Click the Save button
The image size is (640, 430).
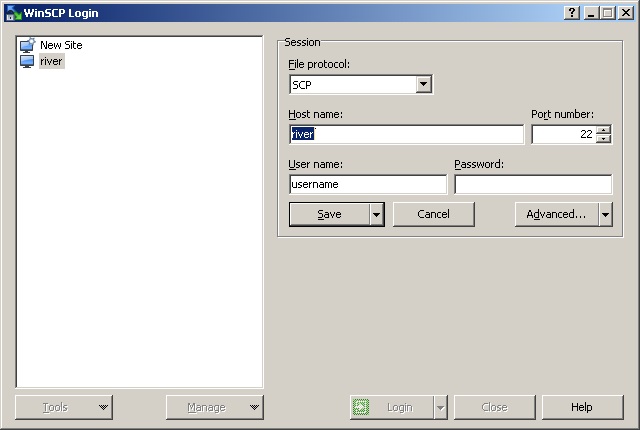coord(329,214)
